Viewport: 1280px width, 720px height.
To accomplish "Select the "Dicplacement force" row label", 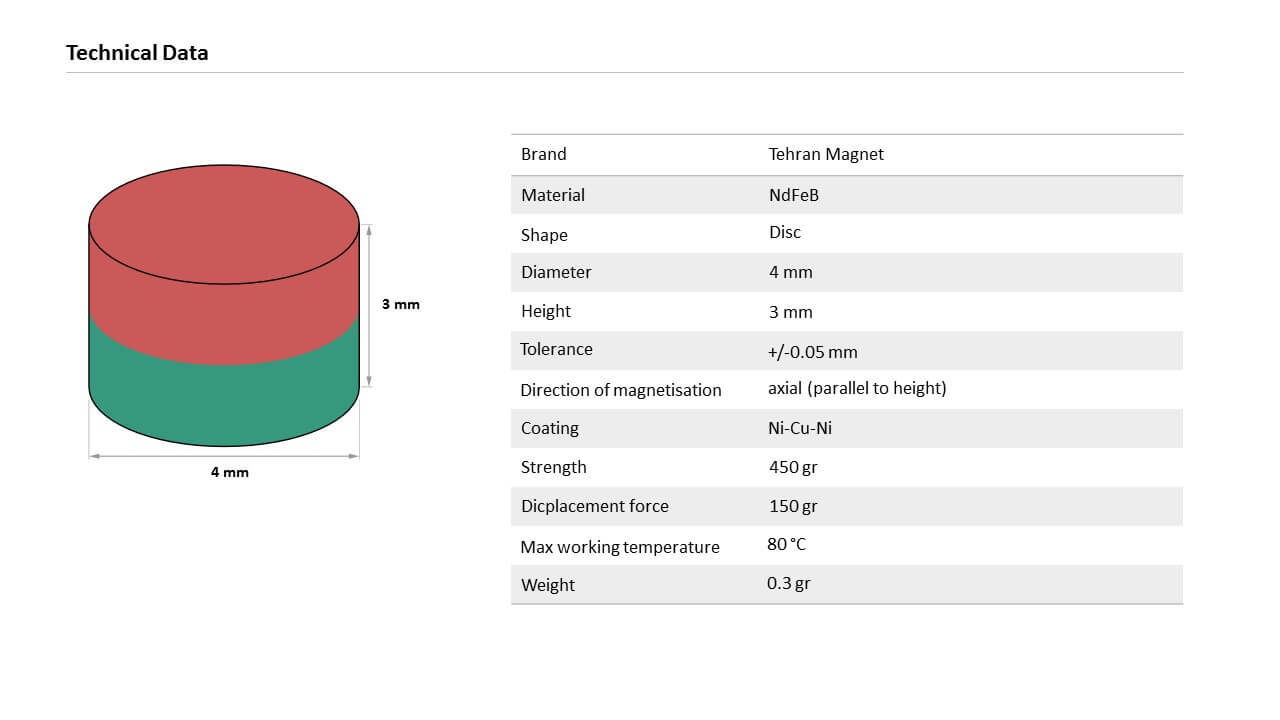I will [594, 506].
